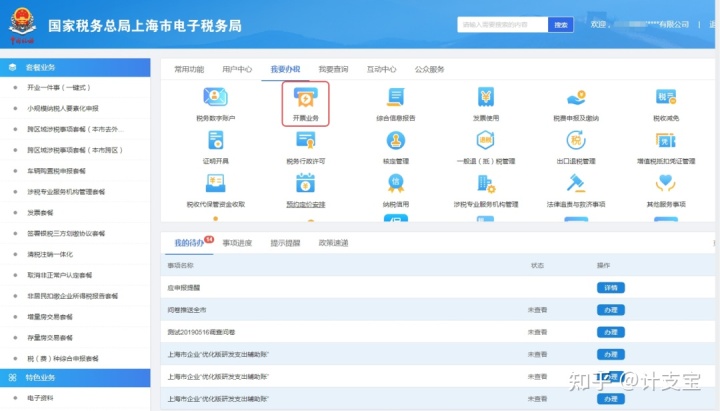Expand the 特色业务 sidebar section
The width and height of the screenshot is (720, 411).
[75, 377]
